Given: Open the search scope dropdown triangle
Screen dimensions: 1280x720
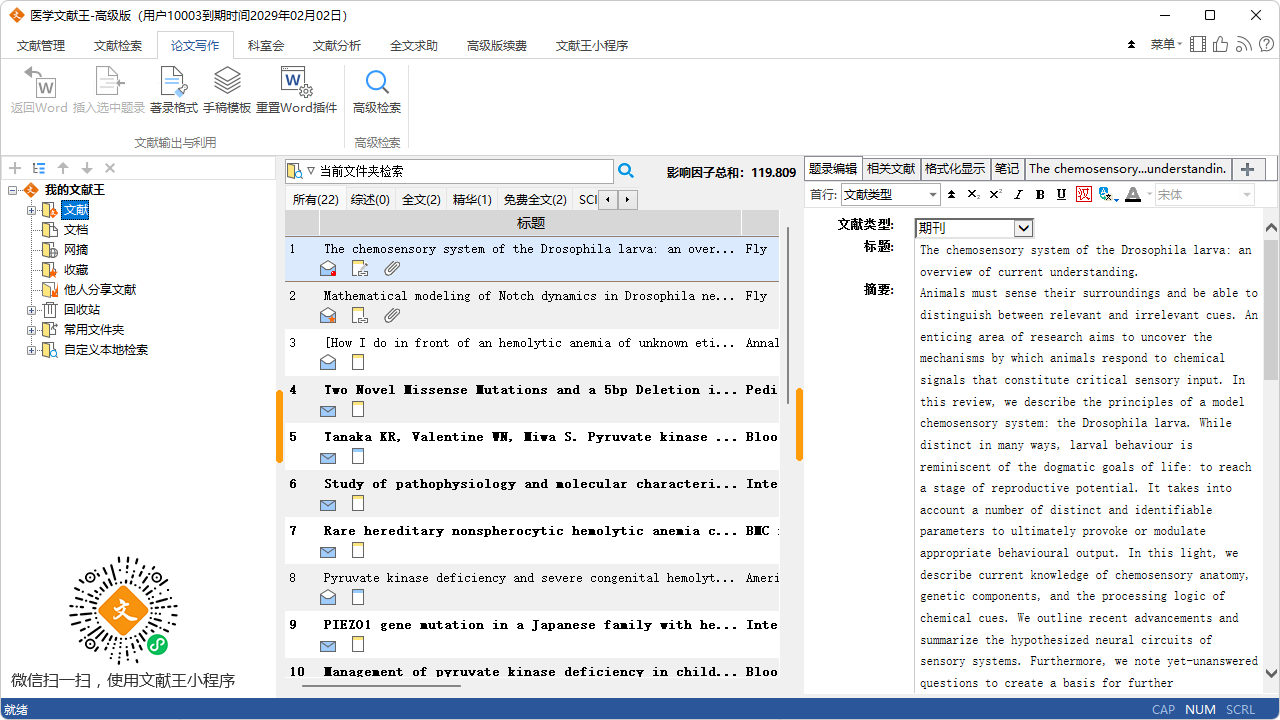Looking at the screenshot, I should pos(311,171).
